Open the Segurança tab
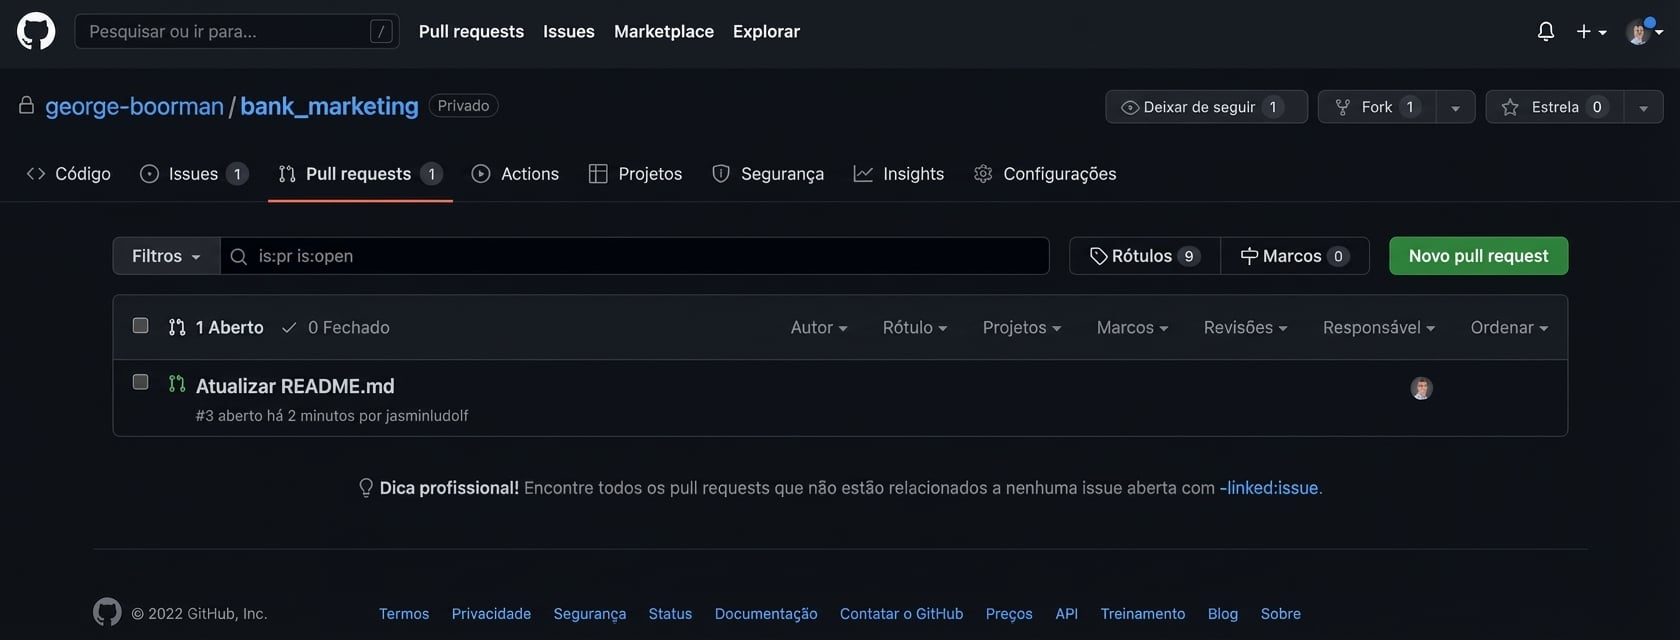Image resolution: width=1680 pixels, height=640 pixels. click(768, 174)
